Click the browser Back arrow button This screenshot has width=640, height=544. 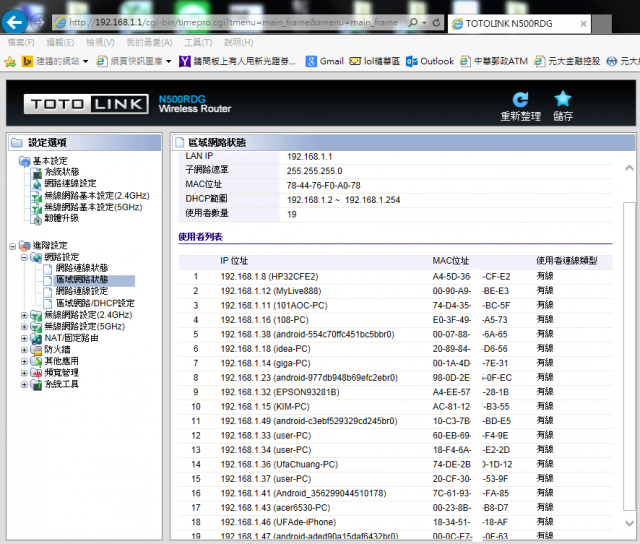tap(15, 22)
